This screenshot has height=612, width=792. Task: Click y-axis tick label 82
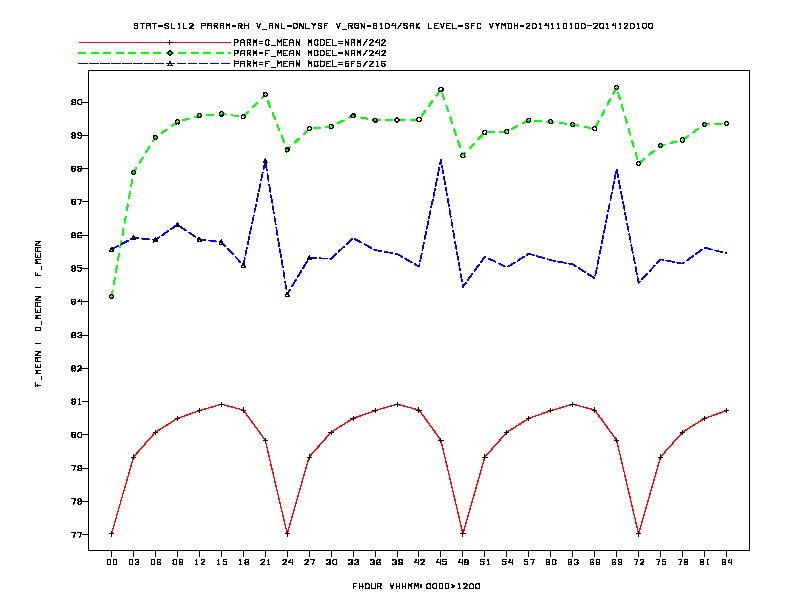[76, 369]
